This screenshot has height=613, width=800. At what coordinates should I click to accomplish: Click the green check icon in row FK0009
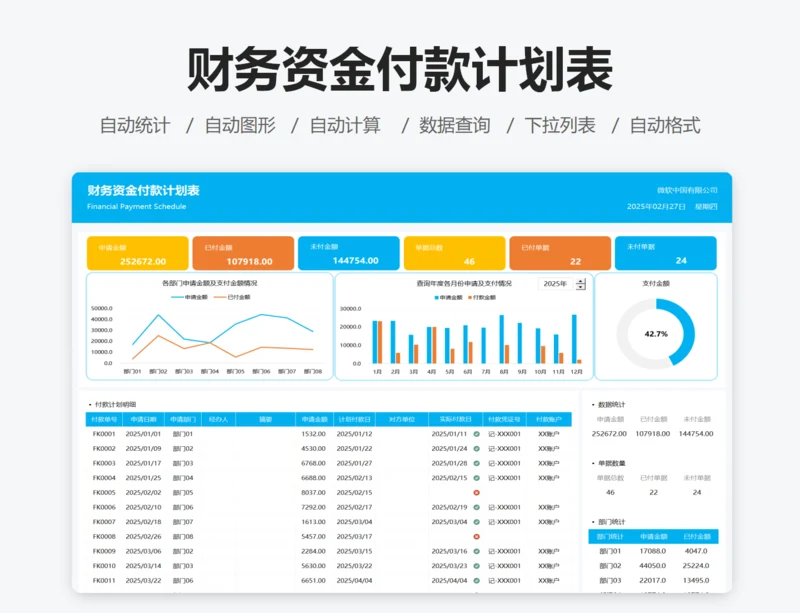tap(477, 551)
